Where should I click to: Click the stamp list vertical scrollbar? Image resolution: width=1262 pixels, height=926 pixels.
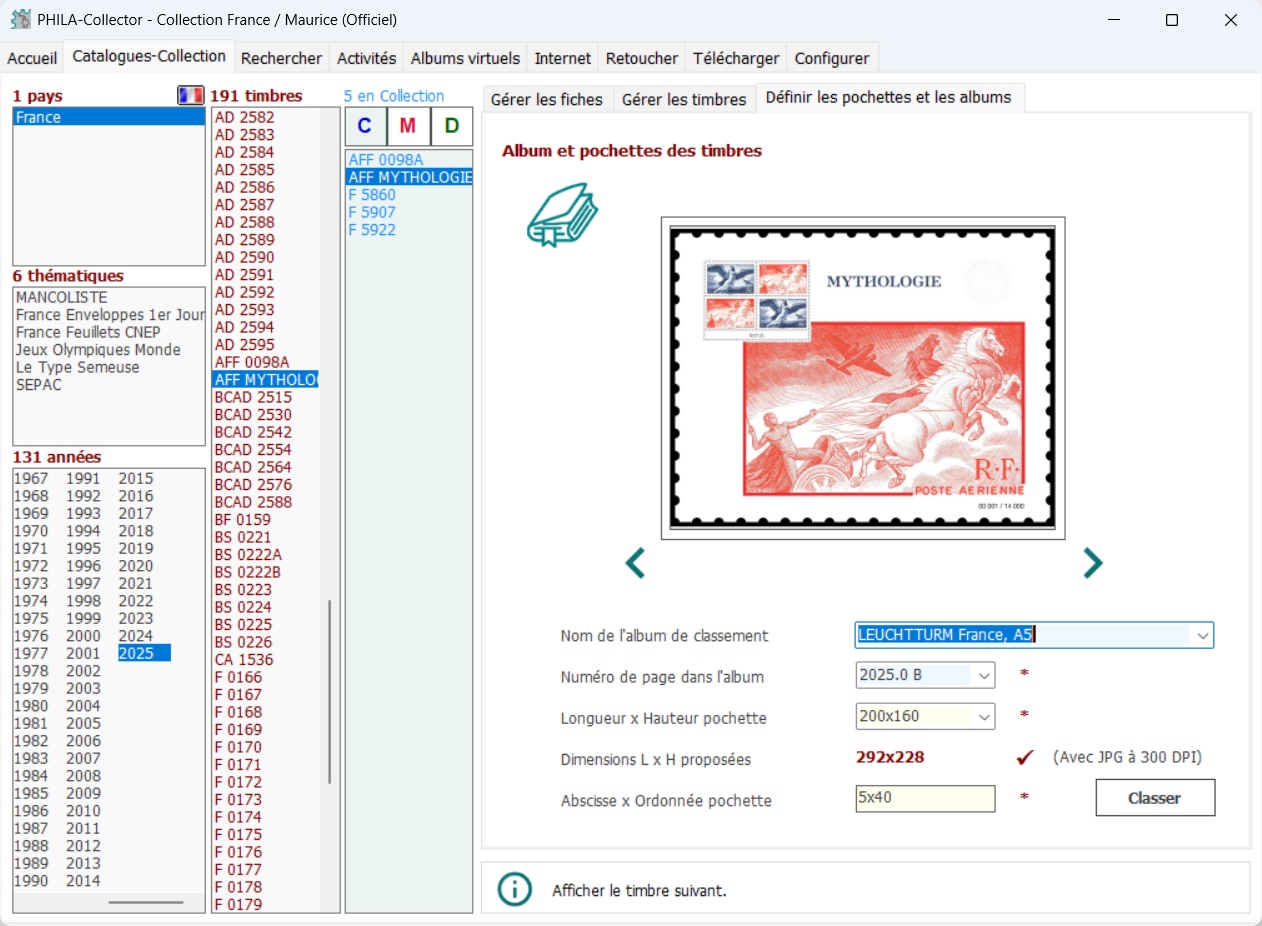[329, 690]
